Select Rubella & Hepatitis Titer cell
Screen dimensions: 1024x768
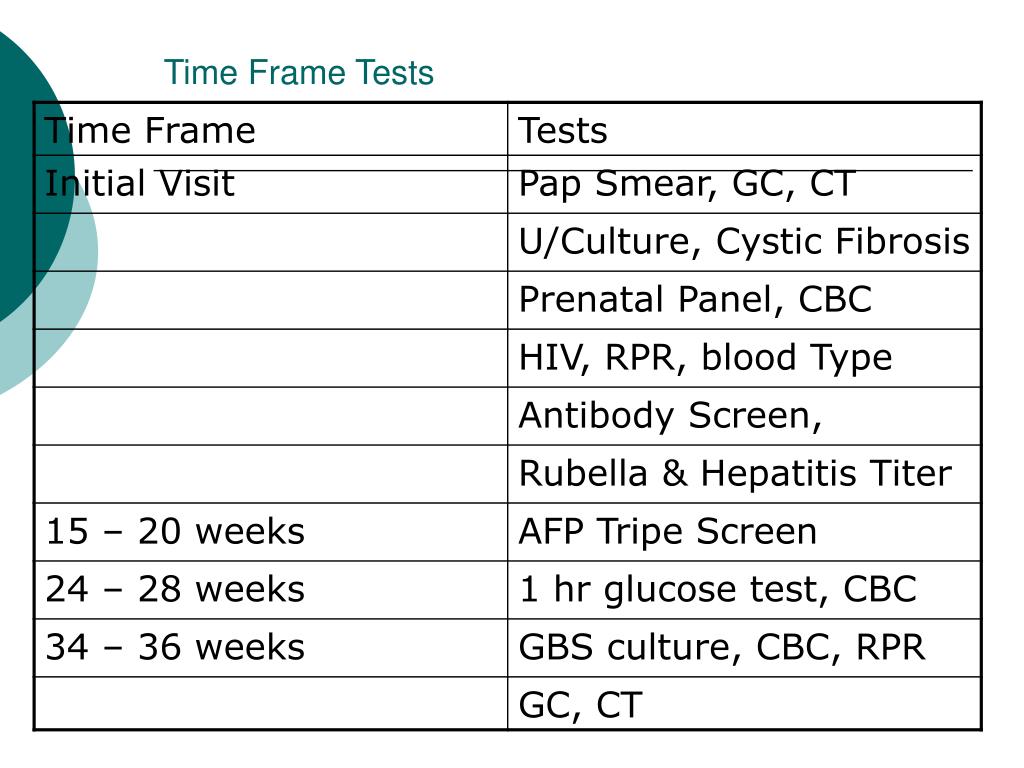744,474
